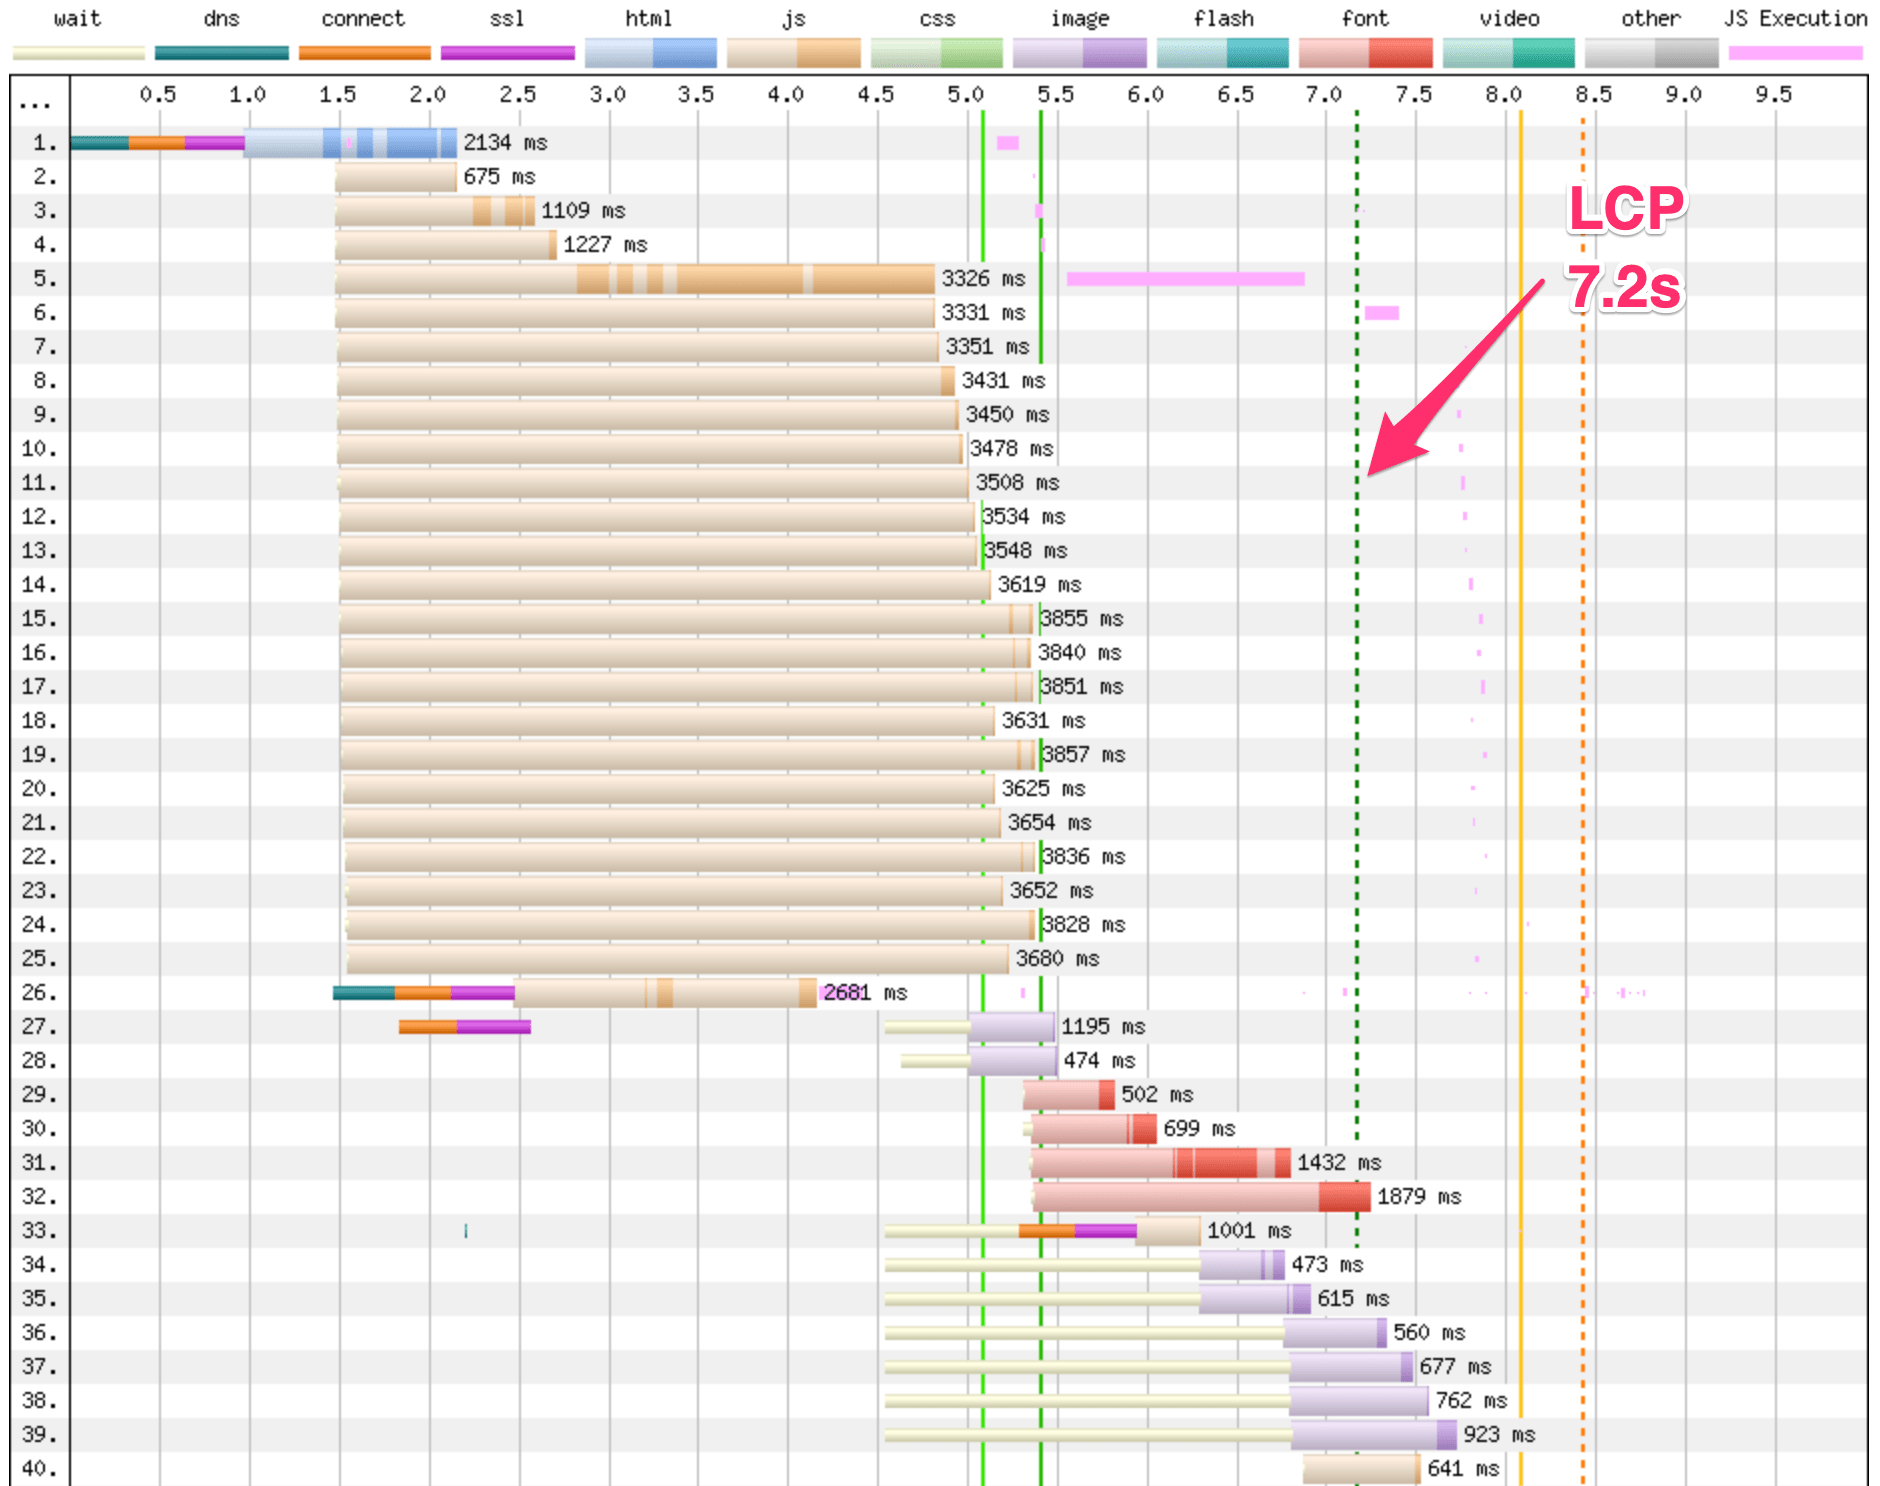The image size is (1880, 1486).
Task: Select the request 1 HTML bar
Action: 350,143
